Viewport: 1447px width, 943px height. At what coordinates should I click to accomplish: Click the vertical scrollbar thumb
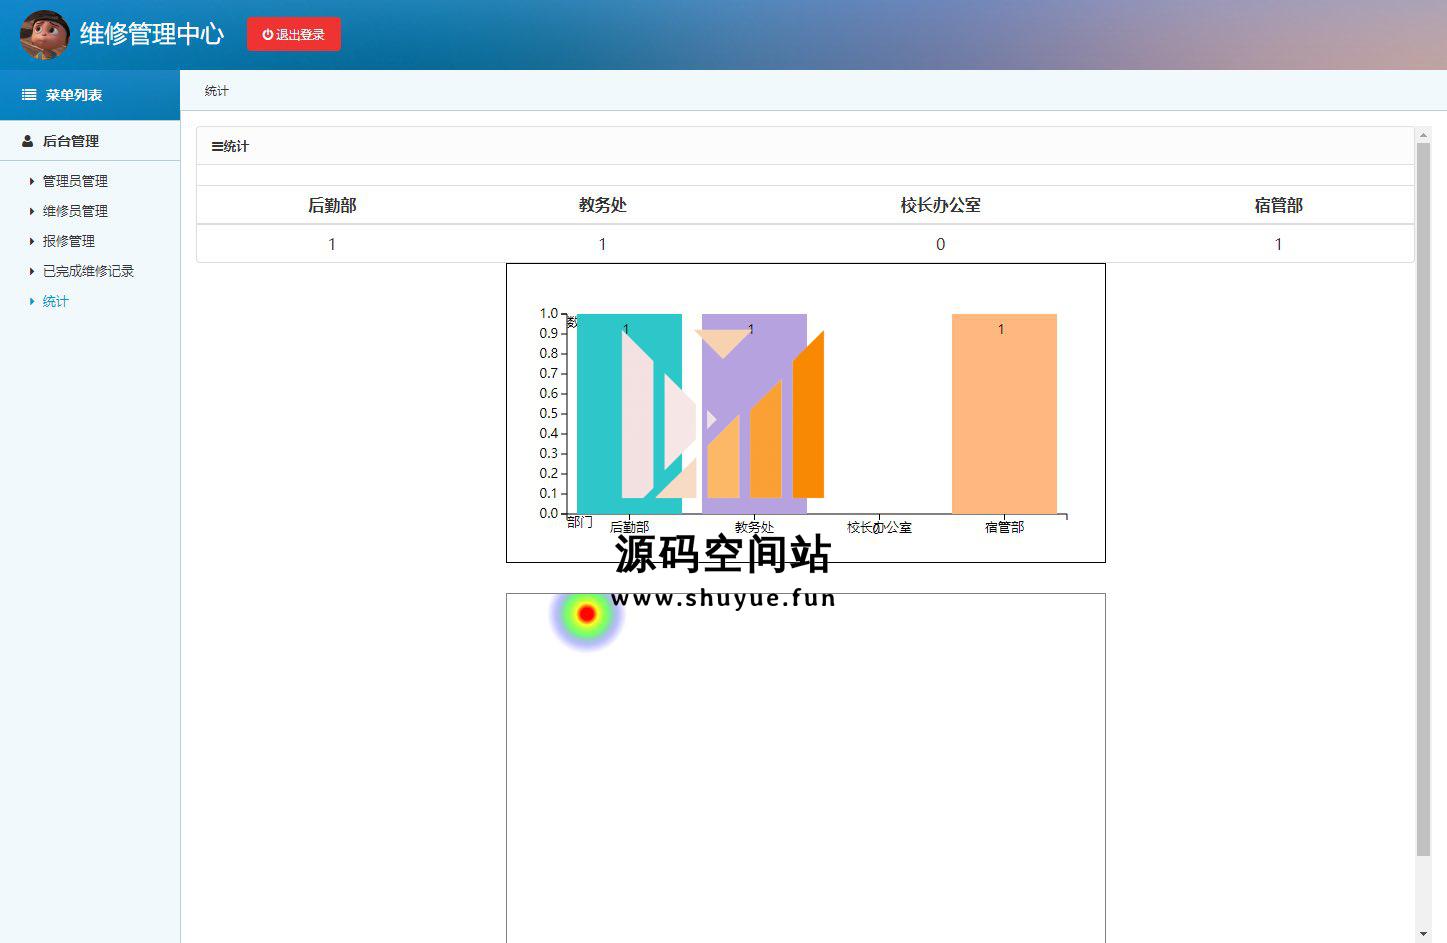point(1423,498)
